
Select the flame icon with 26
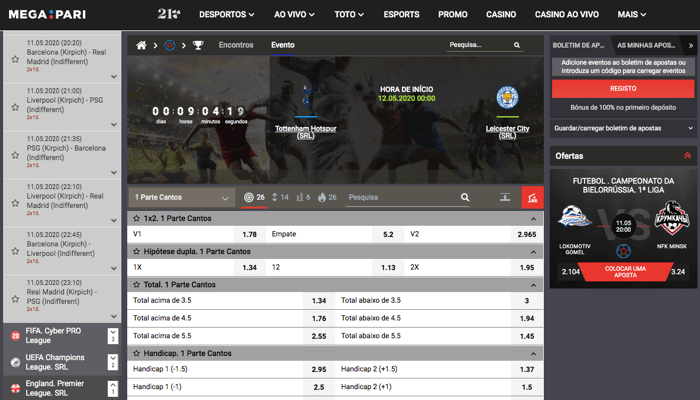[327, 197]
